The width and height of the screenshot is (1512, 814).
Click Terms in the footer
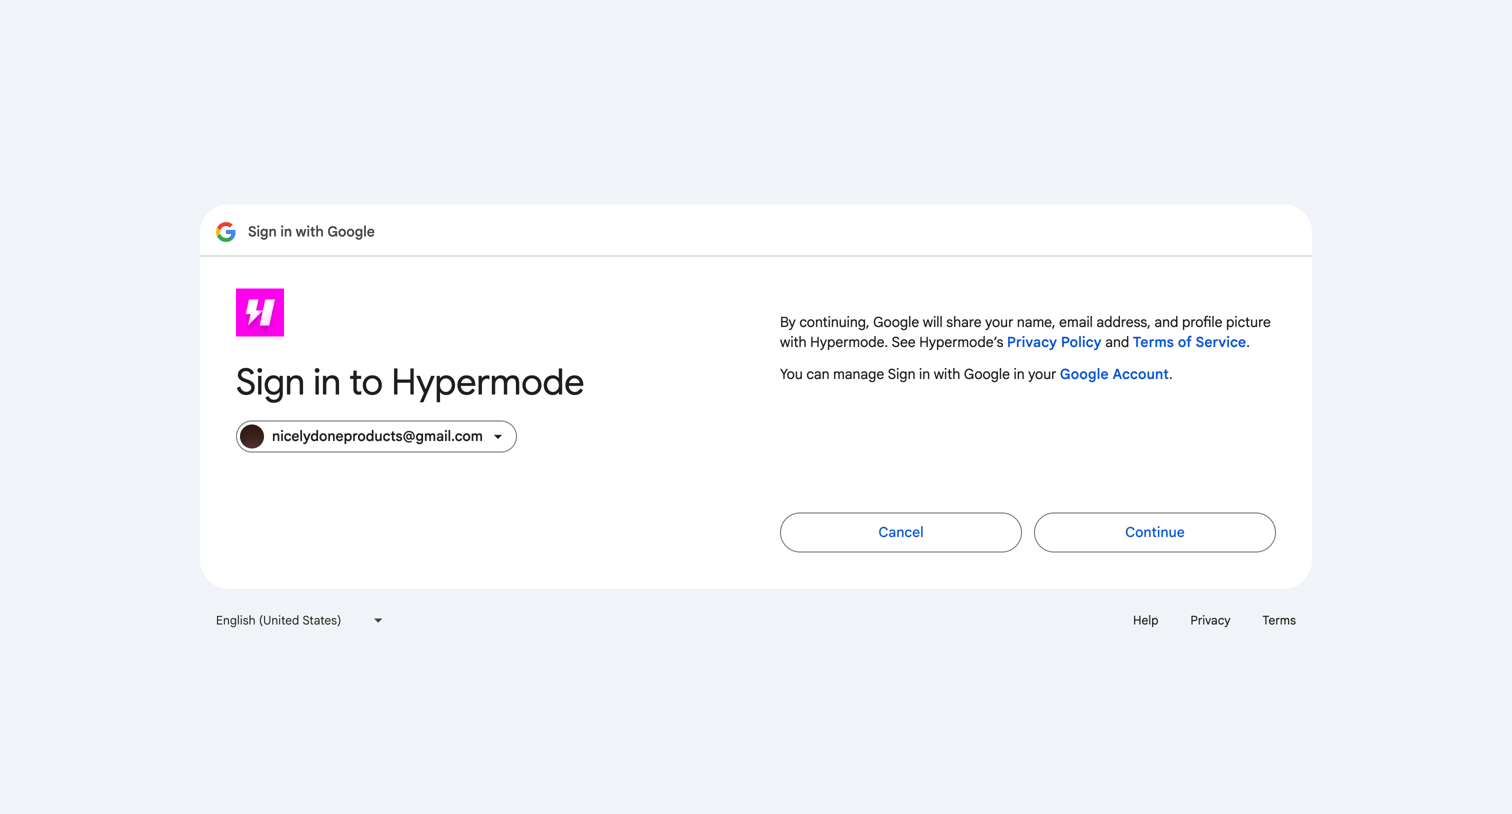[x=1279, y=620]
